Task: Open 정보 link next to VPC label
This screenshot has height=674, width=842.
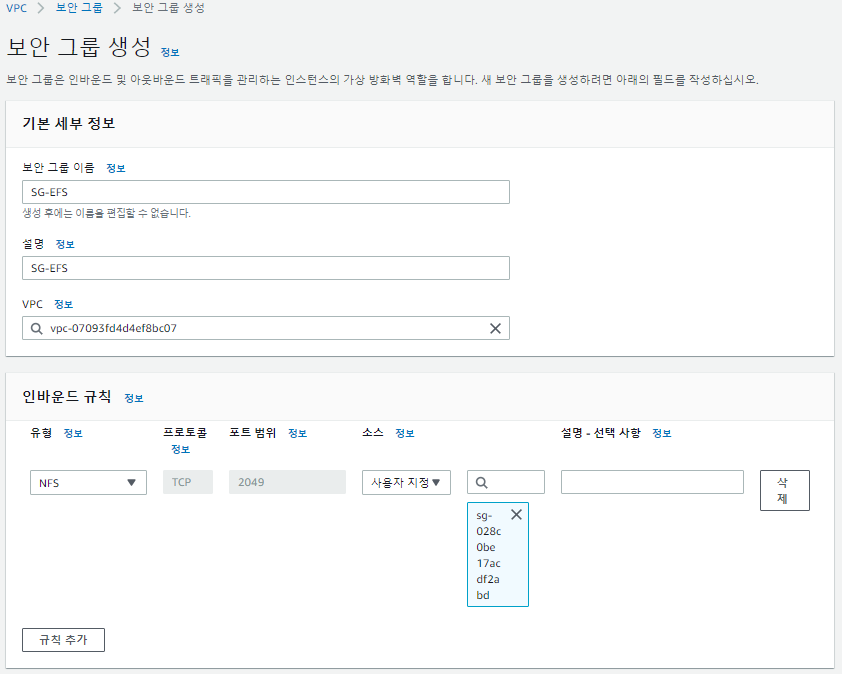Action: (x=63, y=305)
